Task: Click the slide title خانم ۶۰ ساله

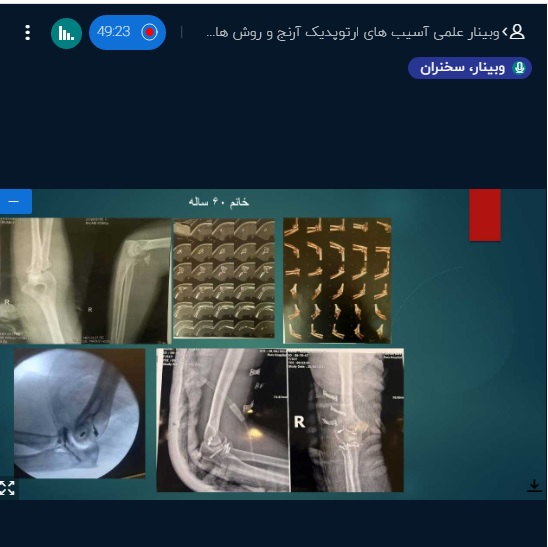Action: pos(219,202)
